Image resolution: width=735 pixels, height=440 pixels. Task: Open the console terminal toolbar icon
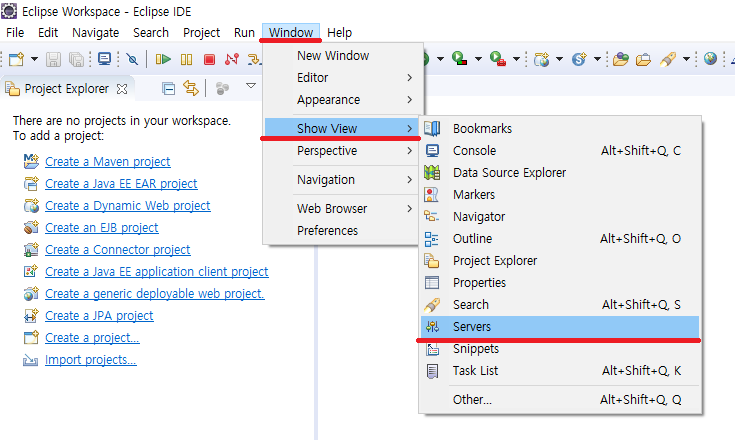pos(104,59)
